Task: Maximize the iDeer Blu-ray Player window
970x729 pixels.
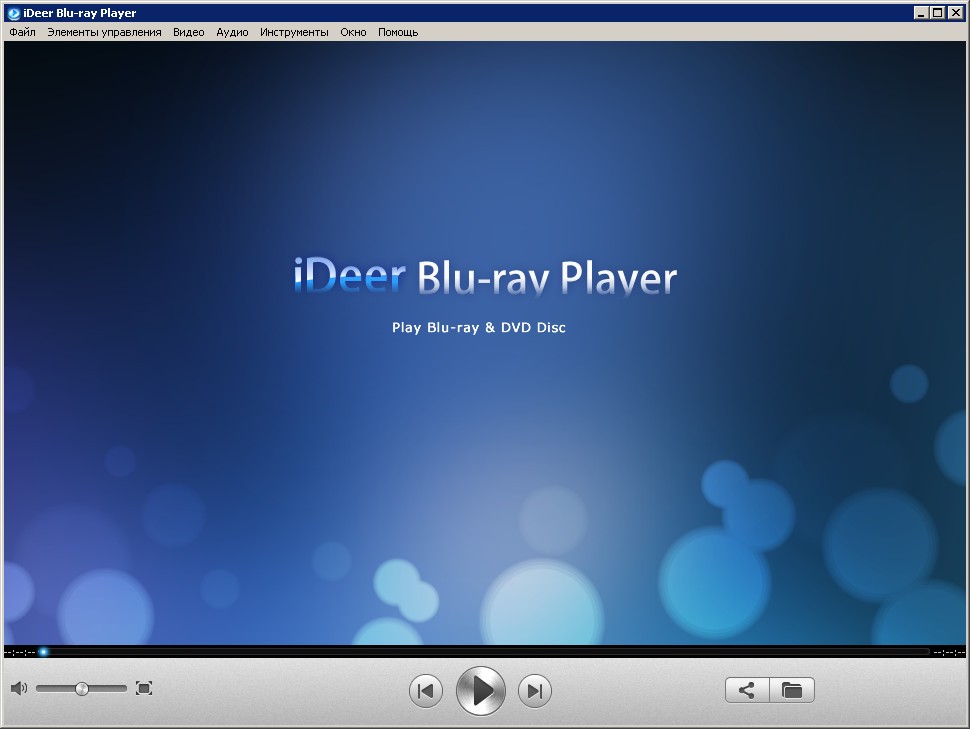Action: coord(938,12)
